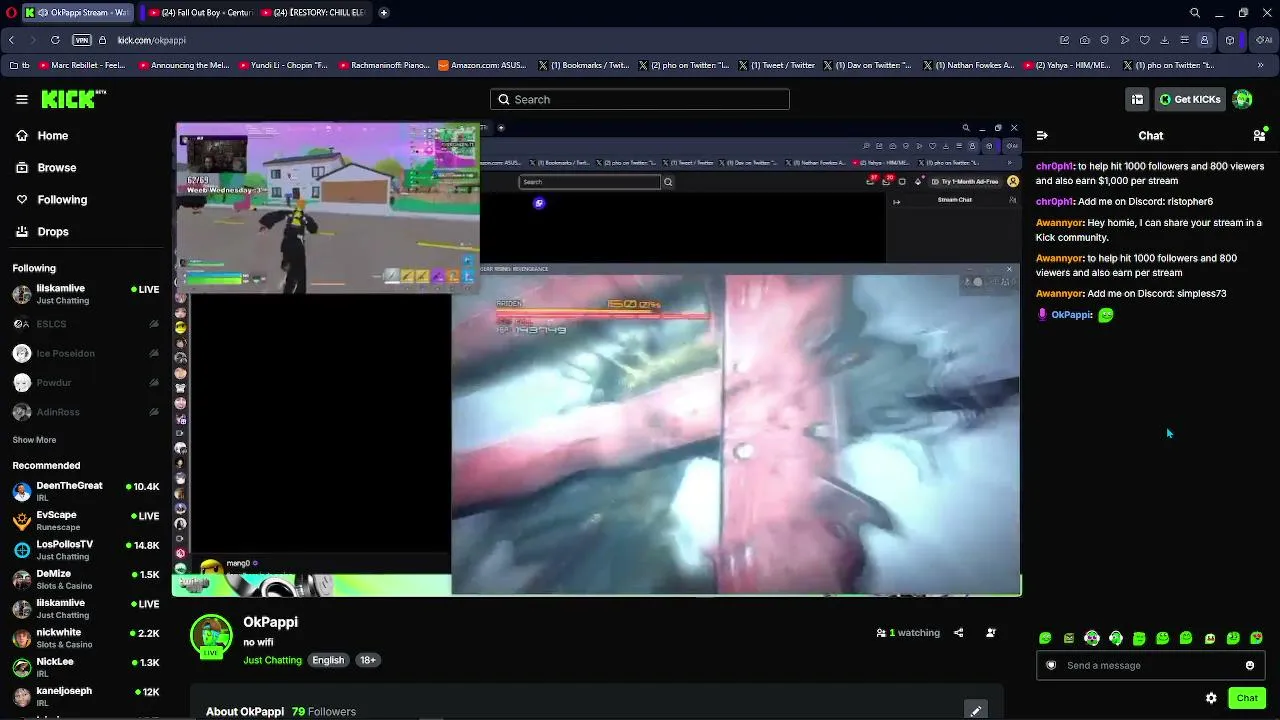1280x720 pixels.
Task: Select the English language tag
Action: [x=328, y=660]
